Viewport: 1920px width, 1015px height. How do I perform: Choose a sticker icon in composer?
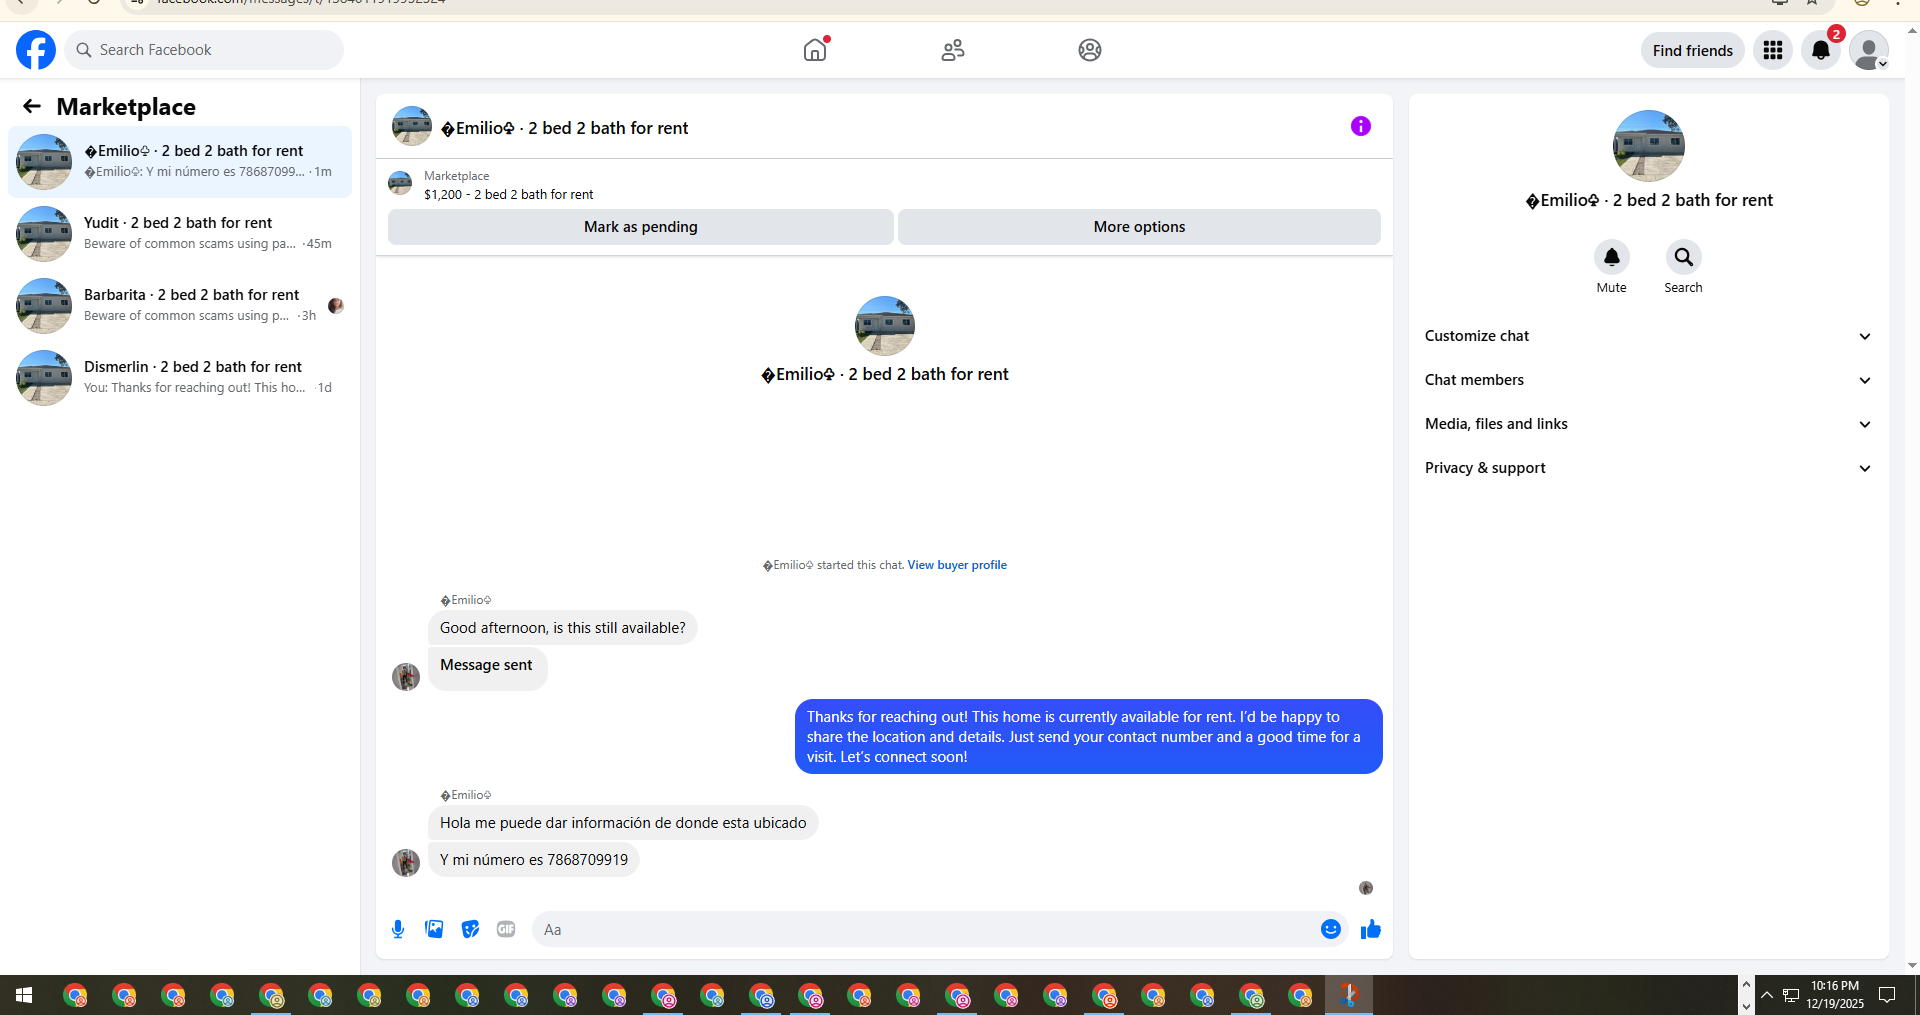pos(470,929)
